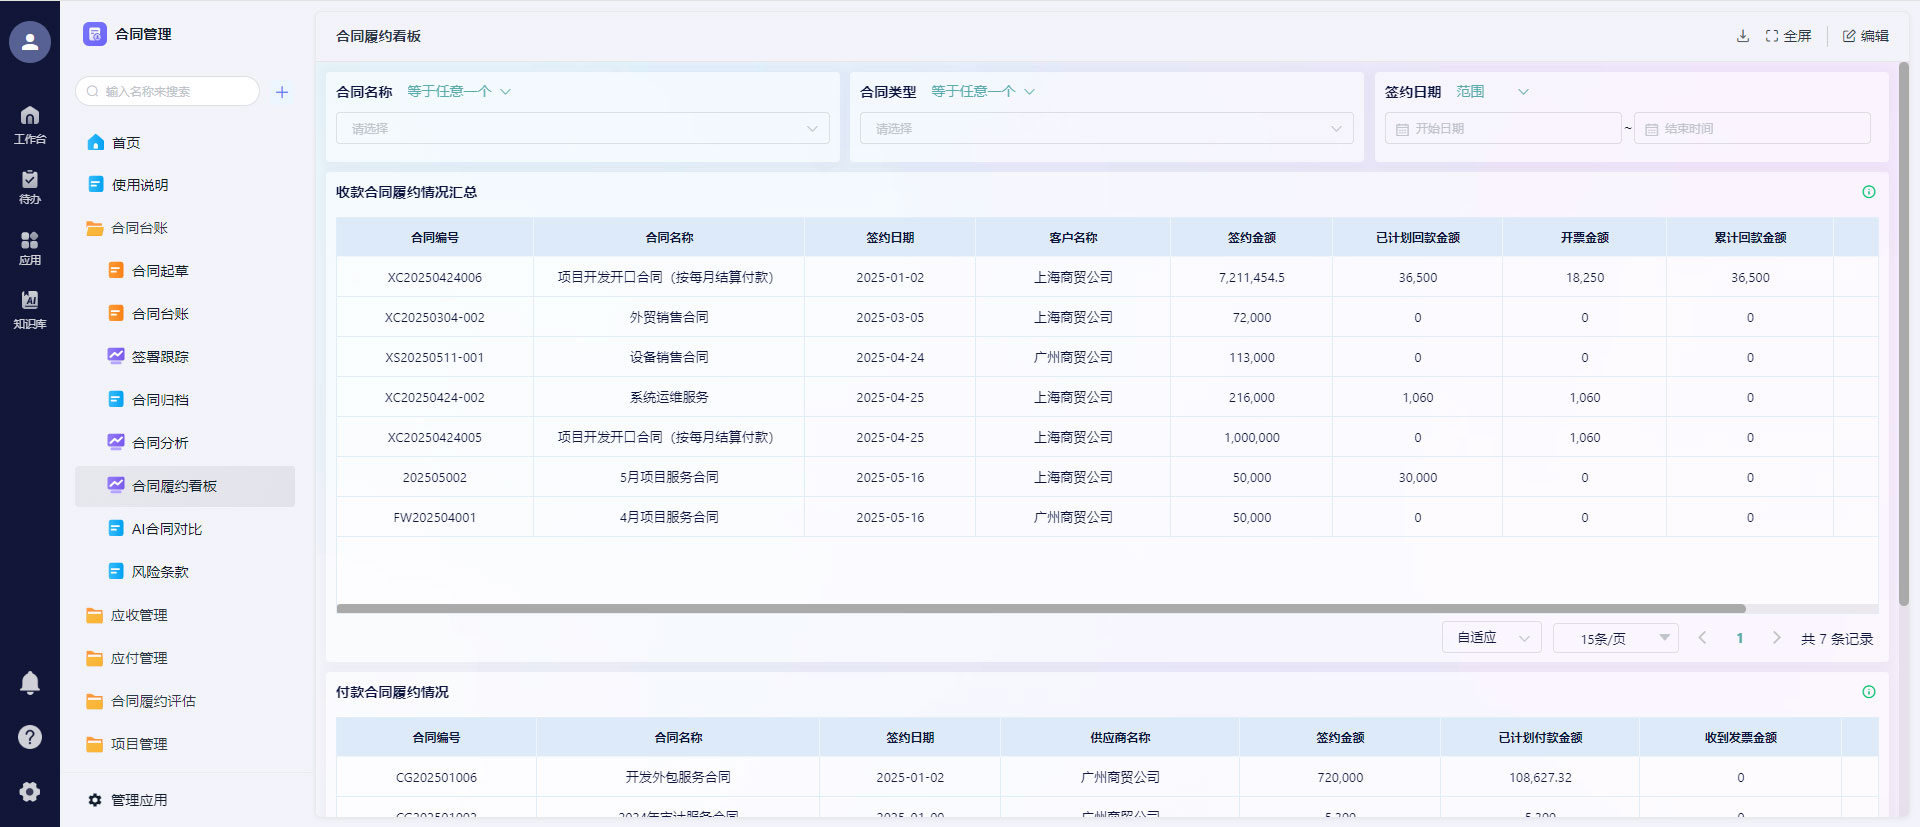
Task: Click the 编辑 edit button
Action: coord(1865,36)
